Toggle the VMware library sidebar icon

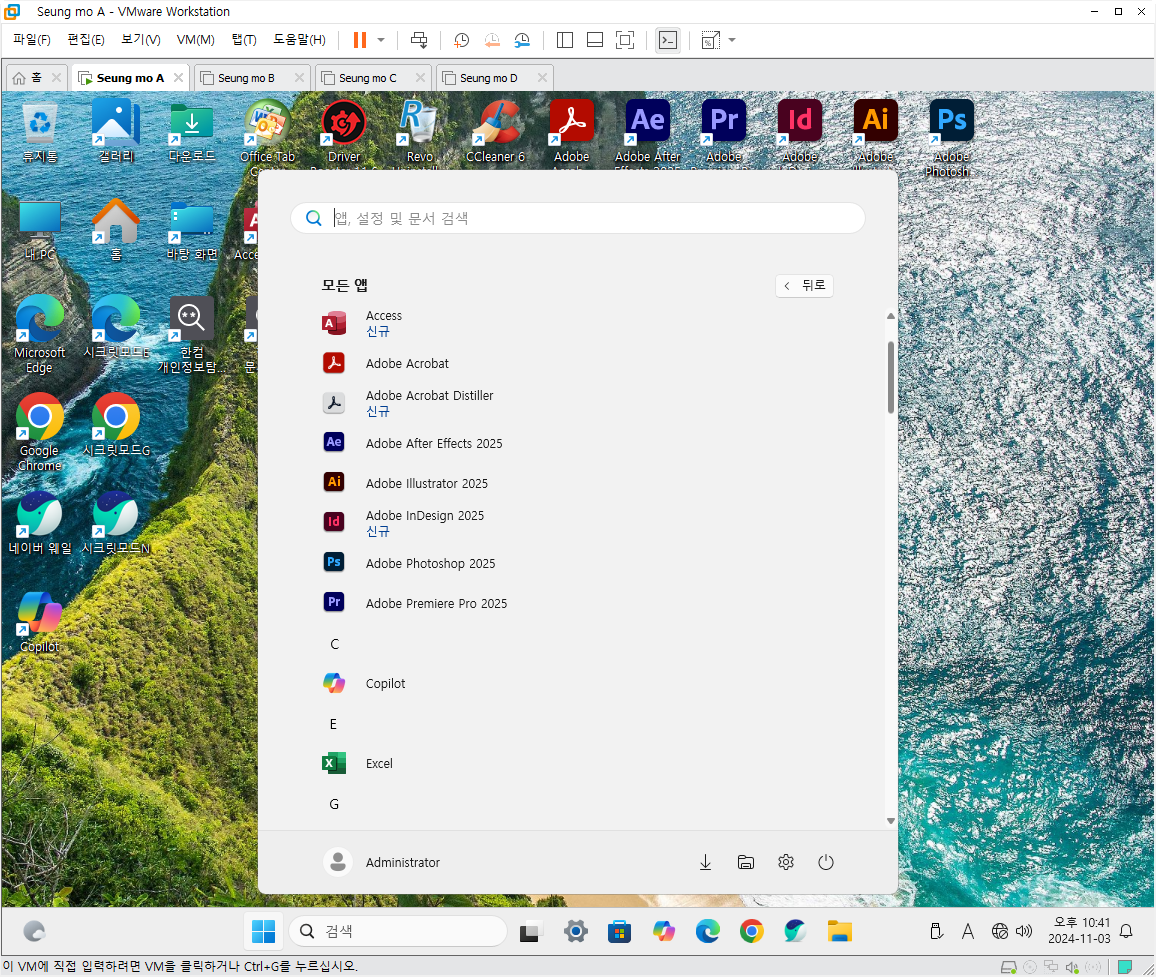[x=565, y=40]
